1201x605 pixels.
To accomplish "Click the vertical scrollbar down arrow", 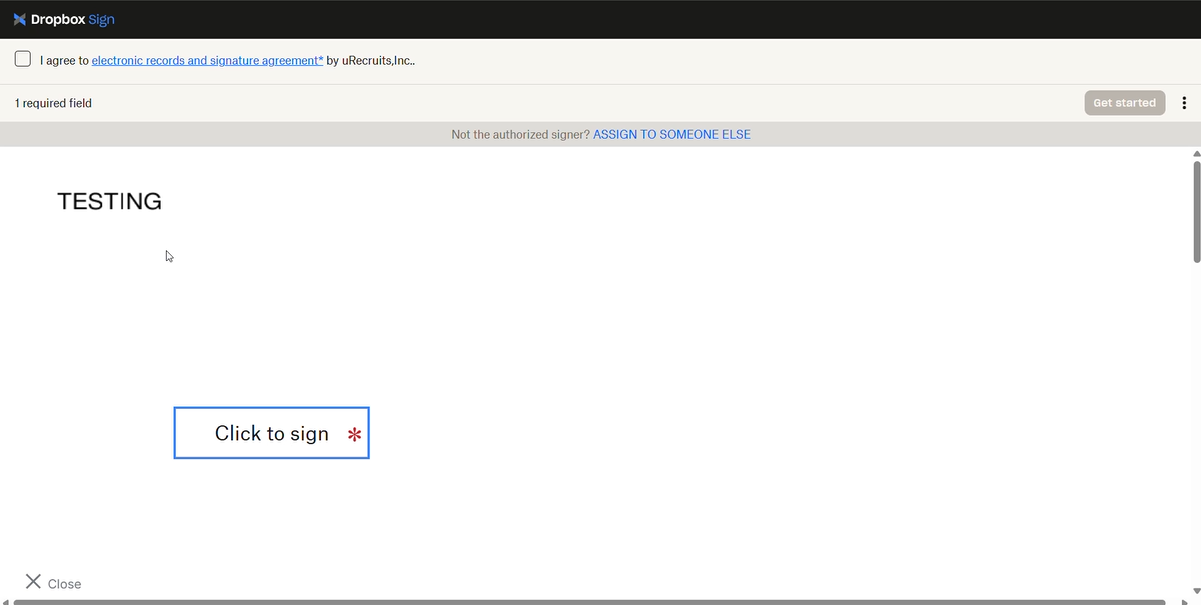I will 1196,591.
